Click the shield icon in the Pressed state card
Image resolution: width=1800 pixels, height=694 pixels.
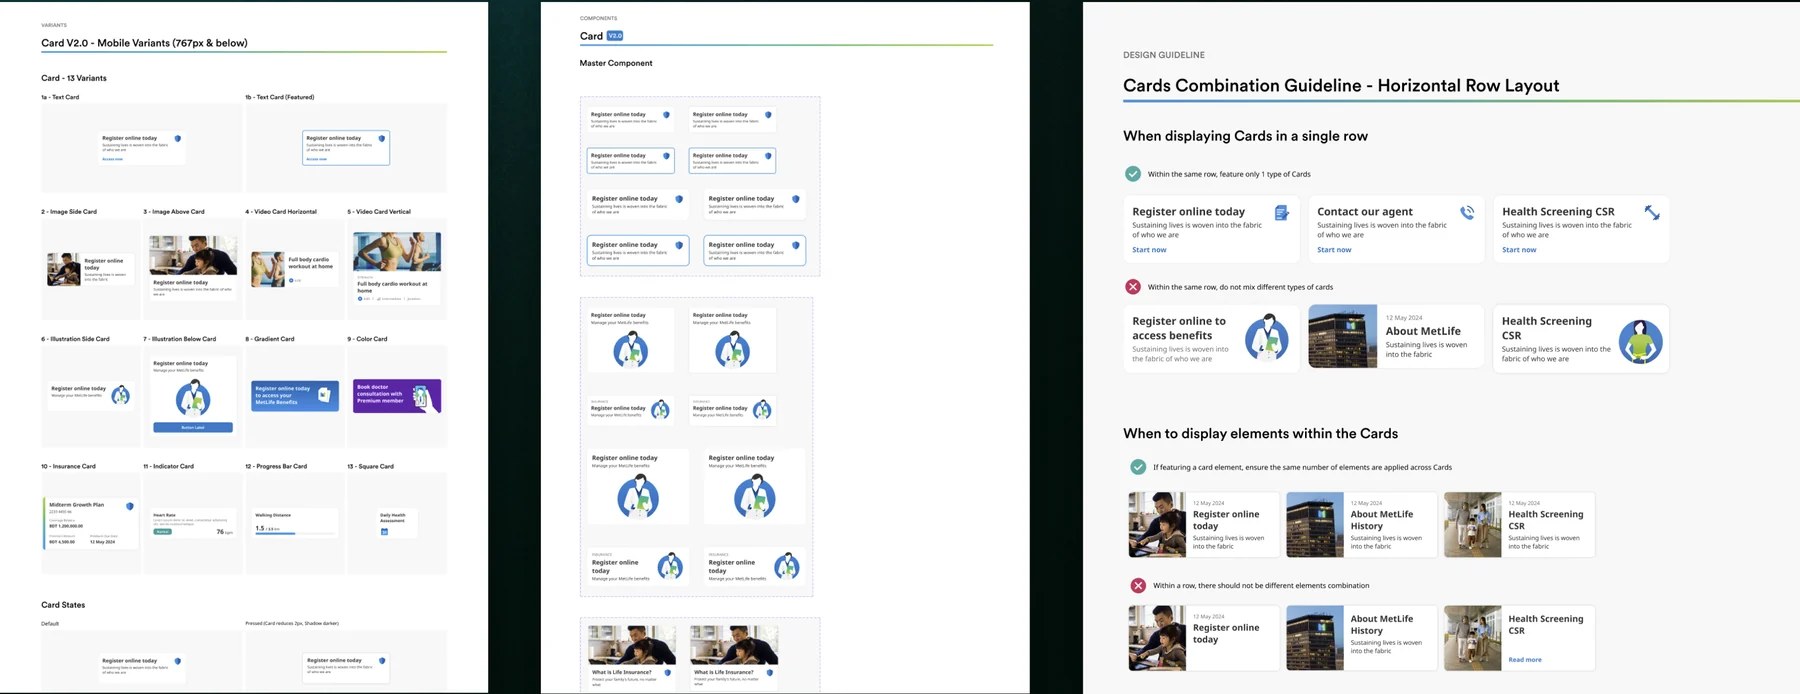[x=382, y=661]
